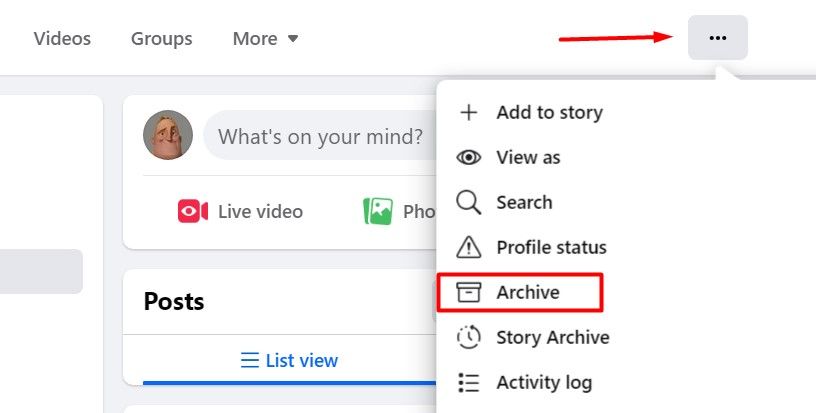Click the Activity log list icon
Screen dimensions: 816x413
point(468,382)
